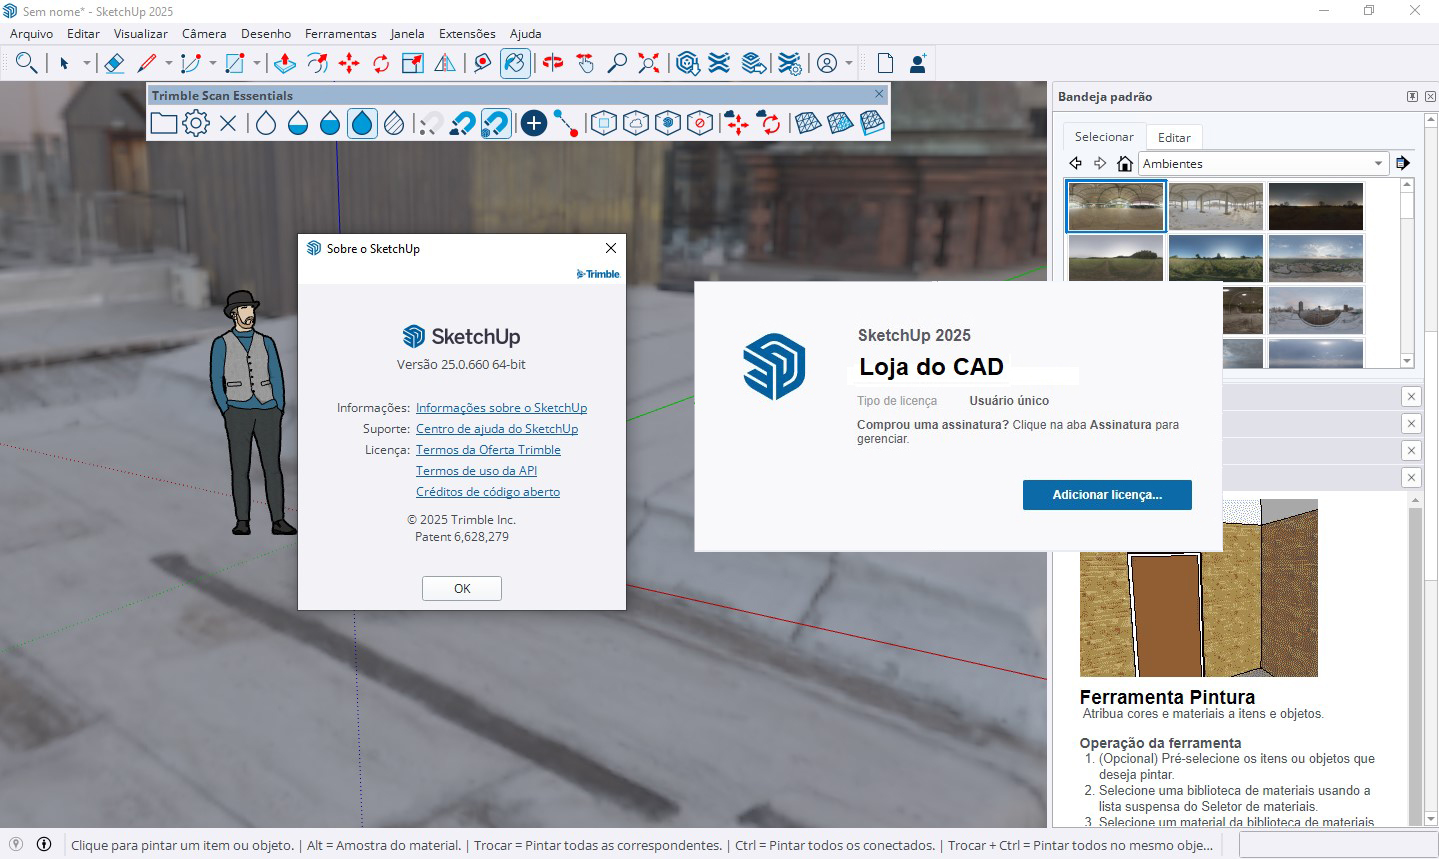The height and width of the screenshot is (859, 1439).
Task: Click the new blank page icon
Action: [885, 63]
